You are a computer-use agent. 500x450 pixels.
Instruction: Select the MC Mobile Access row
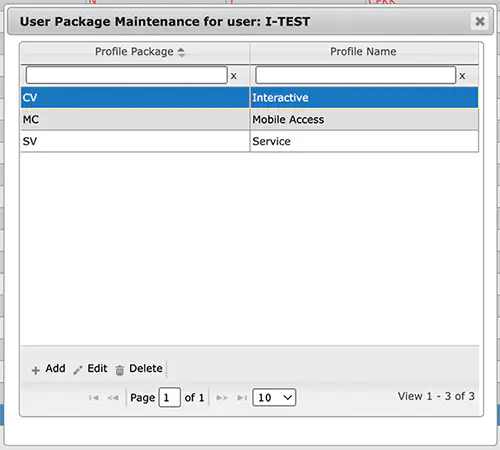(x=250, y=119)
